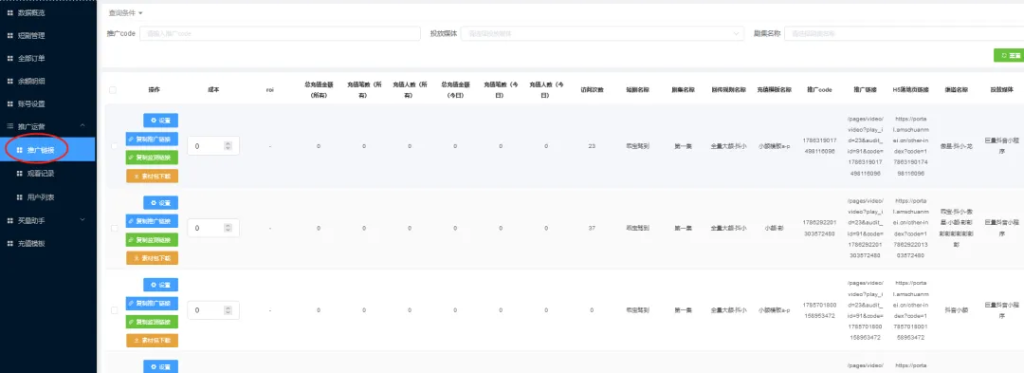
Task: Click 设置 in the row with code 1785701800156953472
Action: click(161, 285)
